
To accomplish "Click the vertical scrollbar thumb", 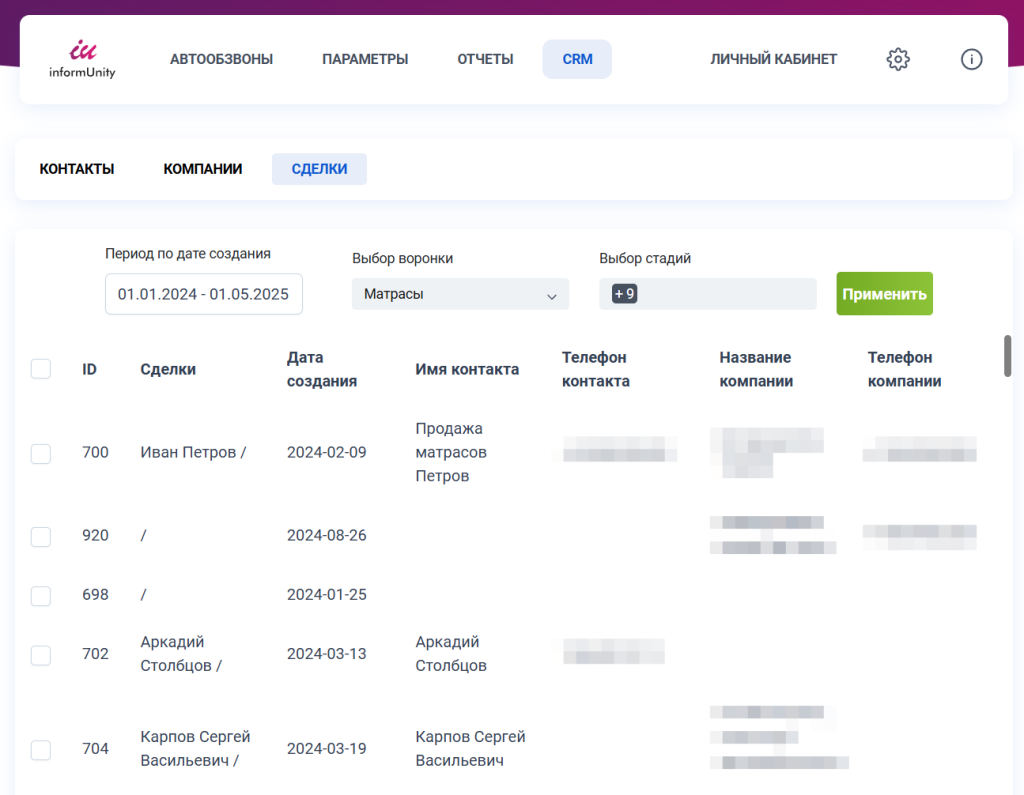I will 1007,355.
